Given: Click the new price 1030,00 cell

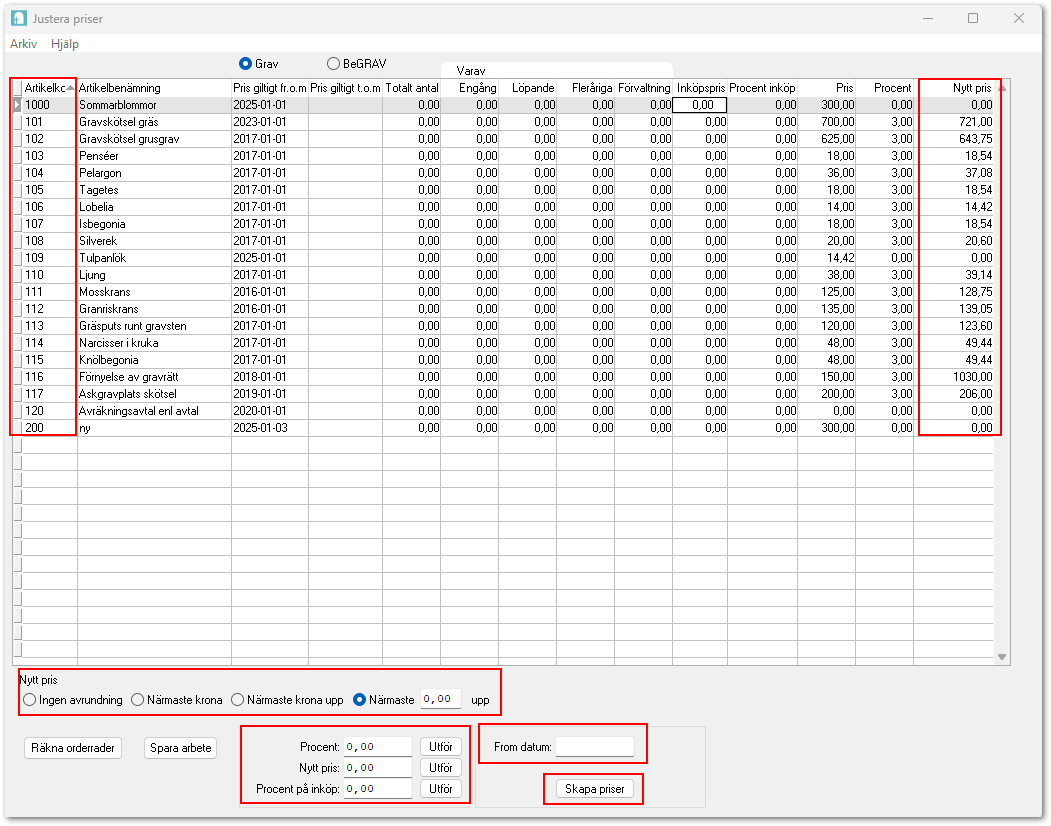Looking at the screenshot, I should pyautogui.click(x=953, y=377).
